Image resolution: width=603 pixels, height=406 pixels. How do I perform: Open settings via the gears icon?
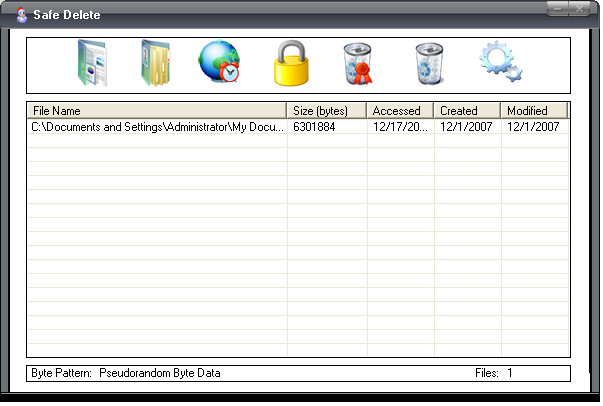500,62
